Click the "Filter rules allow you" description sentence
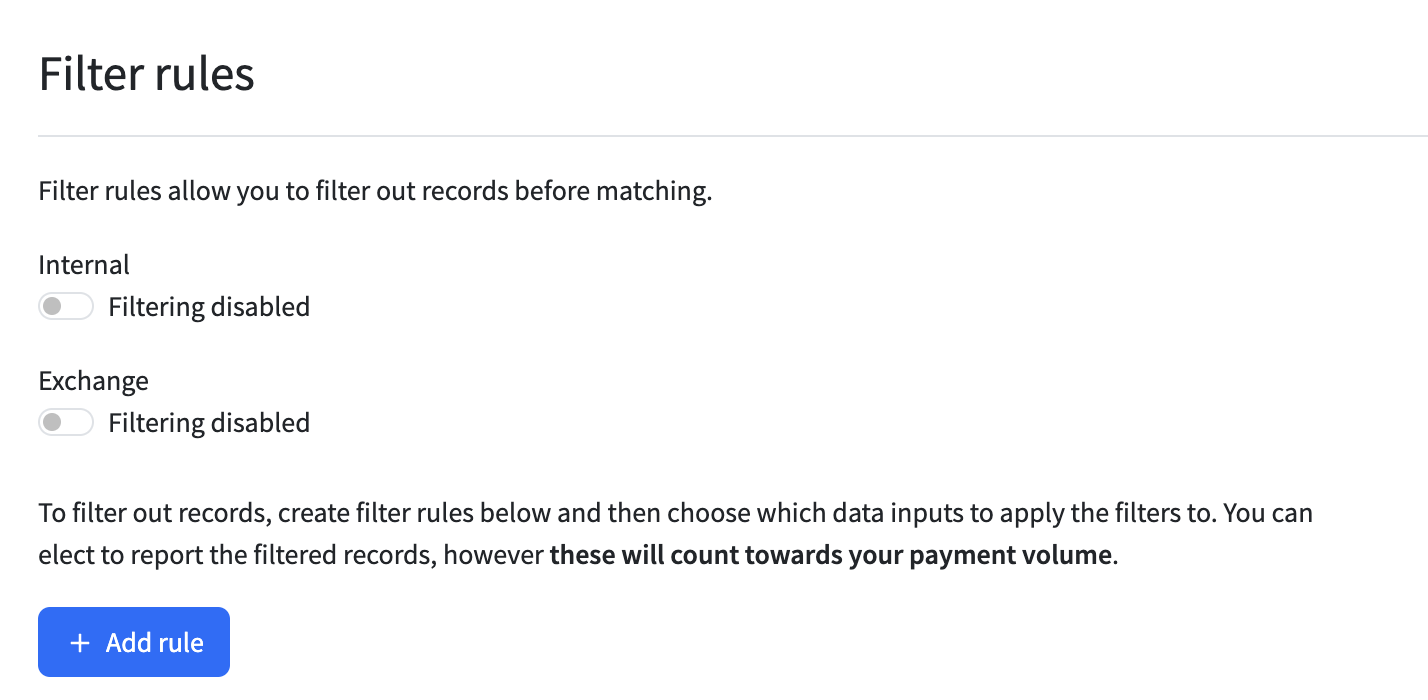Screen dimensions: 1428x700 pos(375,191)
